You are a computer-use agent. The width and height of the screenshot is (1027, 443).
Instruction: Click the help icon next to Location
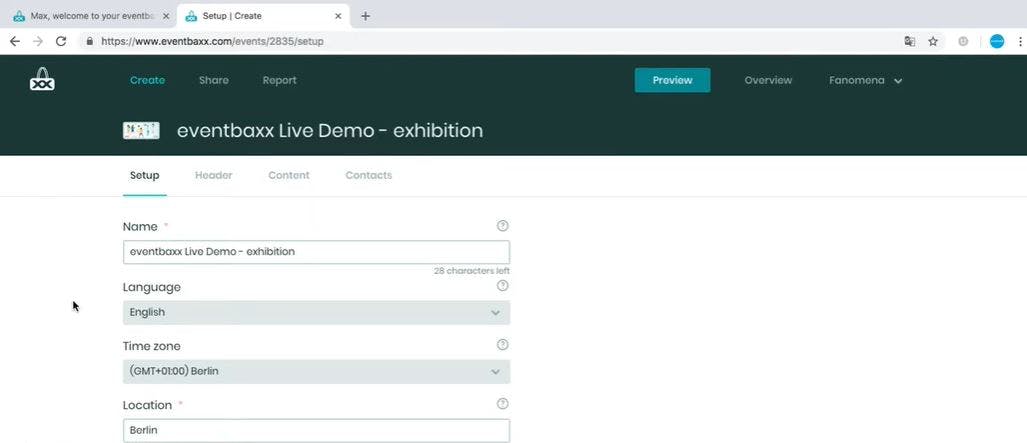502,404
